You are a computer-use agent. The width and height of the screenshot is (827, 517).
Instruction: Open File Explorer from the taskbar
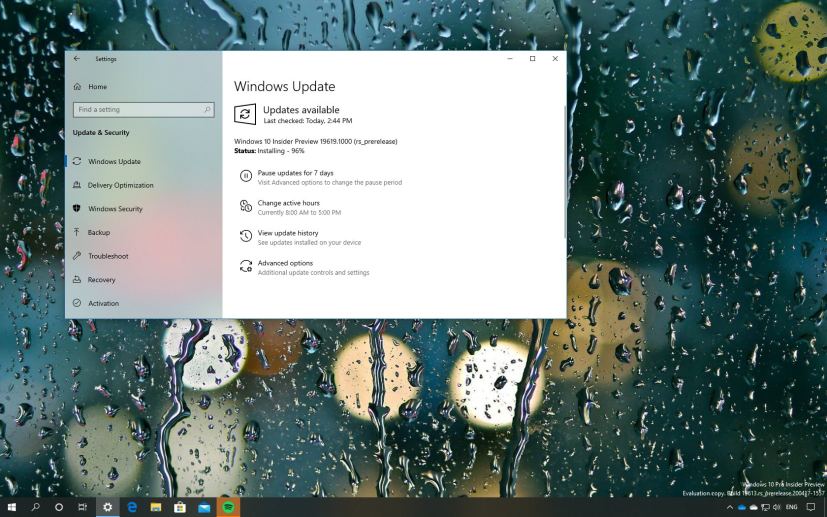click(x=156, y=507)
